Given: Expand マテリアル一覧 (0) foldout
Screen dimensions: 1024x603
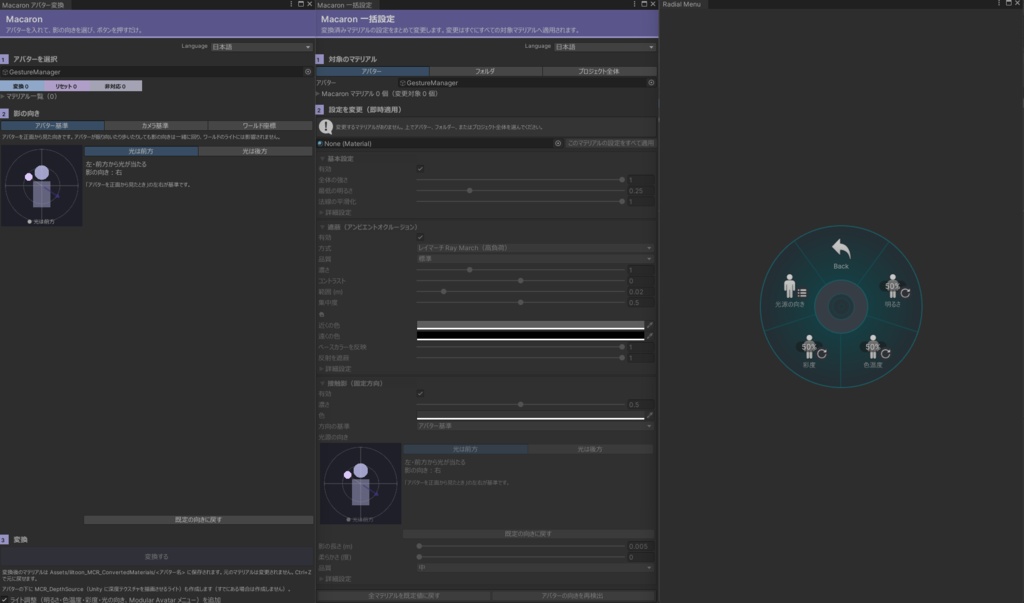Looking at the screenshot, I should click(x=3, y=97).
